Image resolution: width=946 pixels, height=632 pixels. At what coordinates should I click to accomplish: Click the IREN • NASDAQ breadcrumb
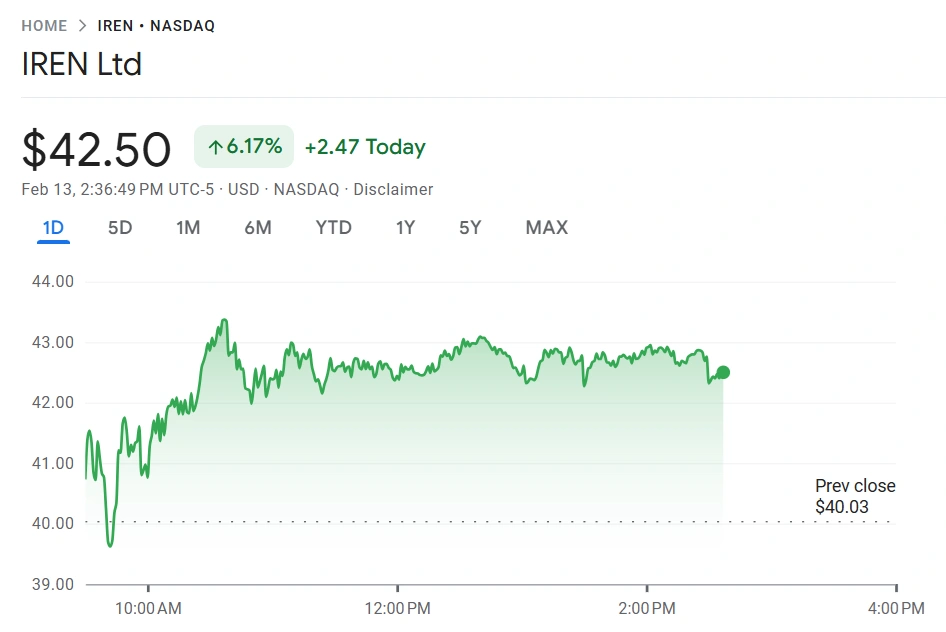click(156, 26)
